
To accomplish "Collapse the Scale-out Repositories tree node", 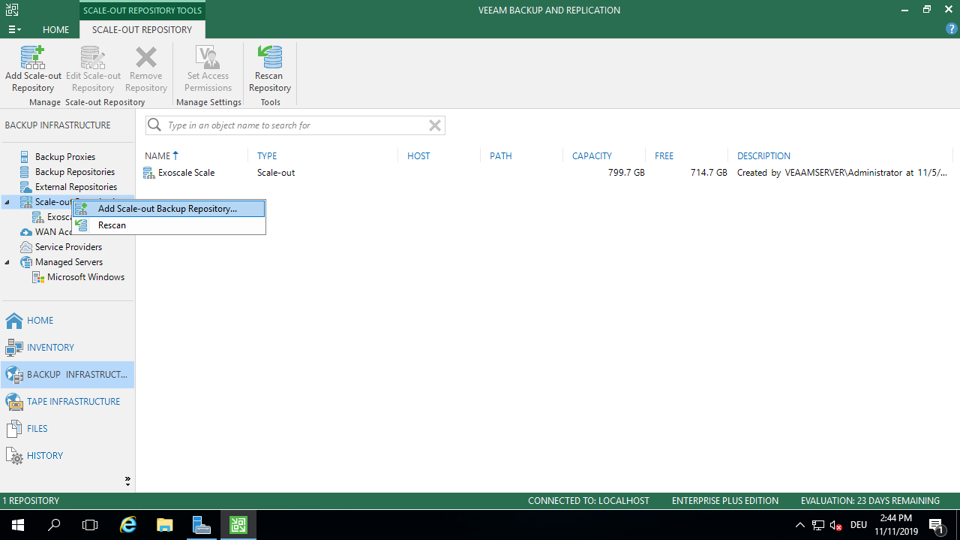I will pyautogui.click(x=8, y=202).
